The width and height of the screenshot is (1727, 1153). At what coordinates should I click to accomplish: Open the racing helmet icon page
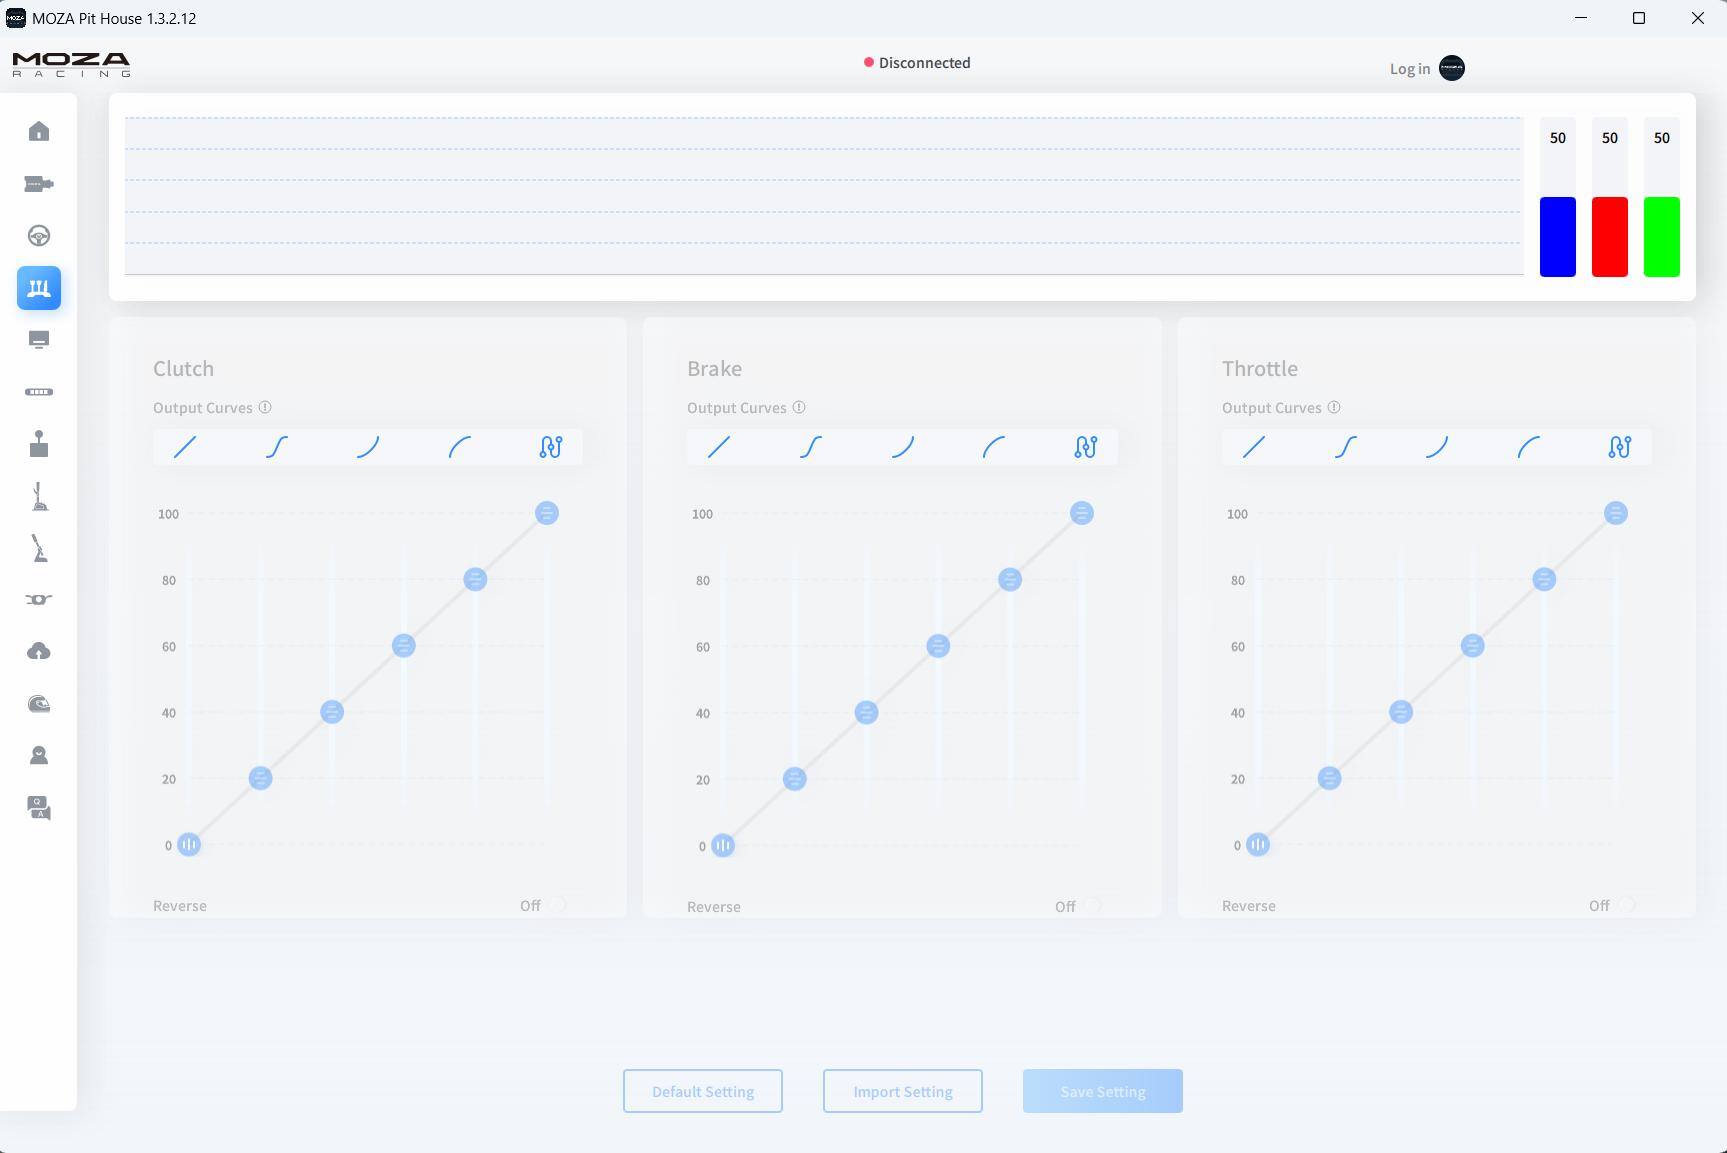tap(39, 704)
